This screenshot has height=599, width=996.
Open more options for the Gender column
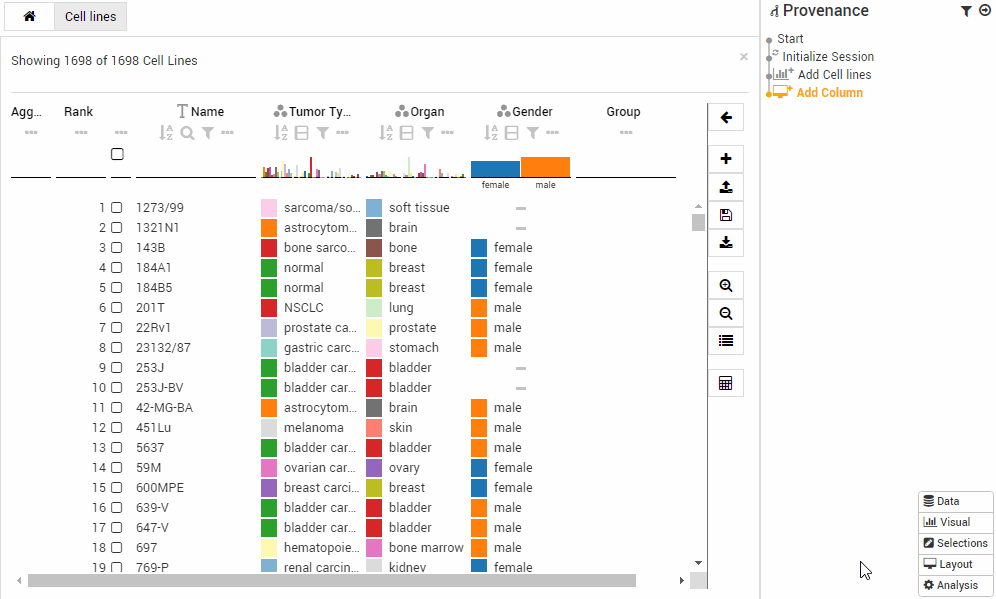click(x=553, y=131)
